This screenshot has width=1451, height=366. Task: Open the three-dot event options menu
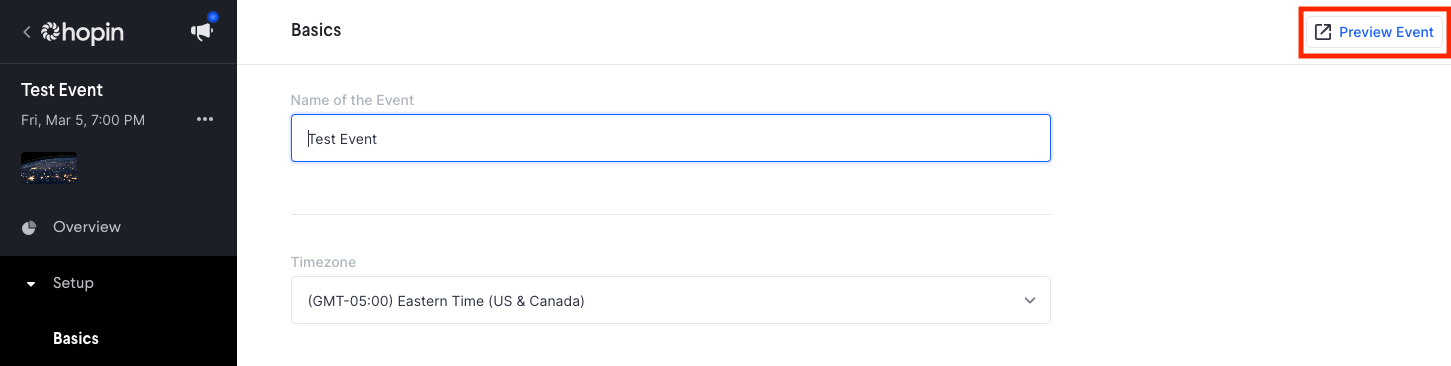pyautogui.click(x=205, y=119)
